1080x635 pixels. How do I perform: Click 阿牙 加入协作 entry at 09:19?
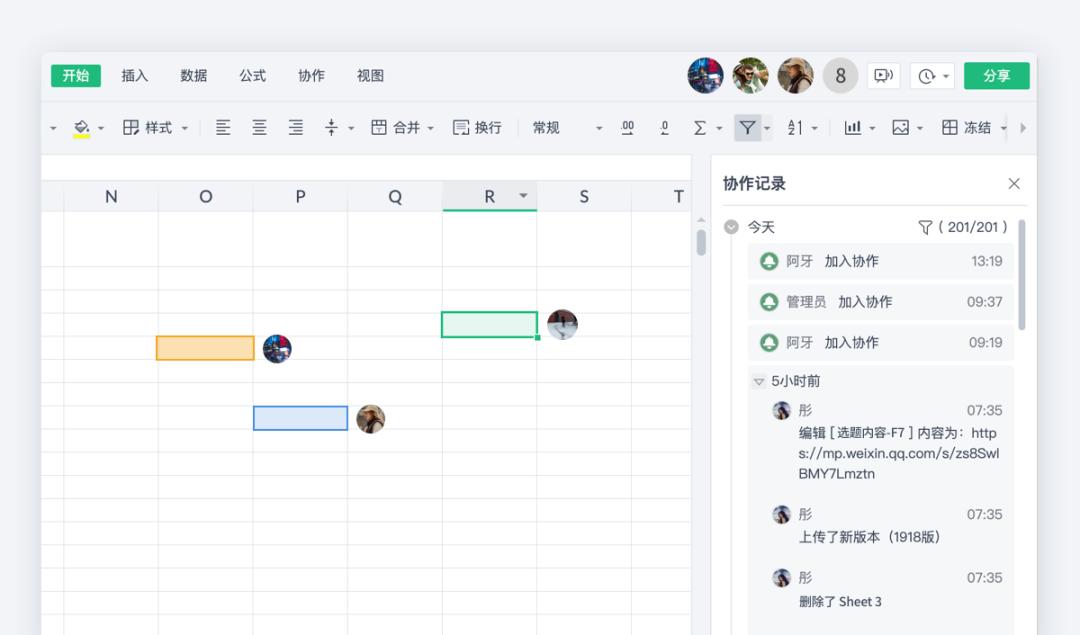880,342
